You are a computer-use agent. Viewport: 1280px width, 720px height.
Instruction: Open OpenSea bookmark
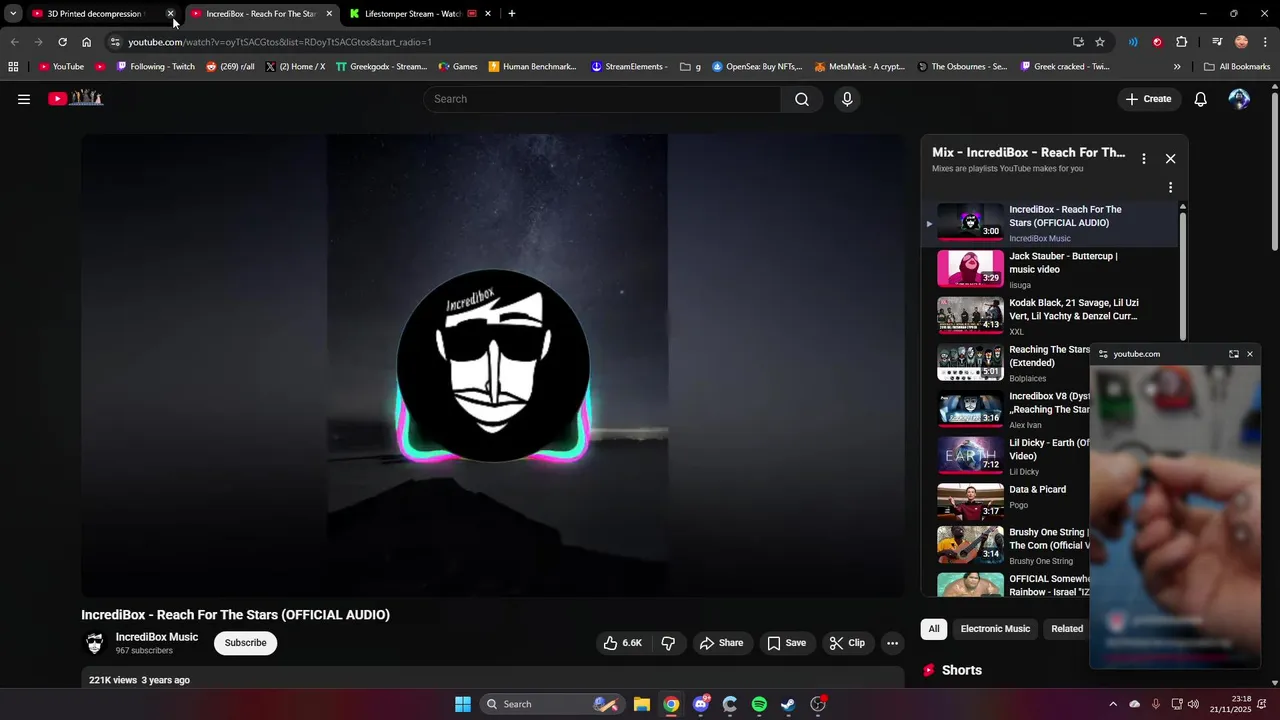tap(757, 67)
